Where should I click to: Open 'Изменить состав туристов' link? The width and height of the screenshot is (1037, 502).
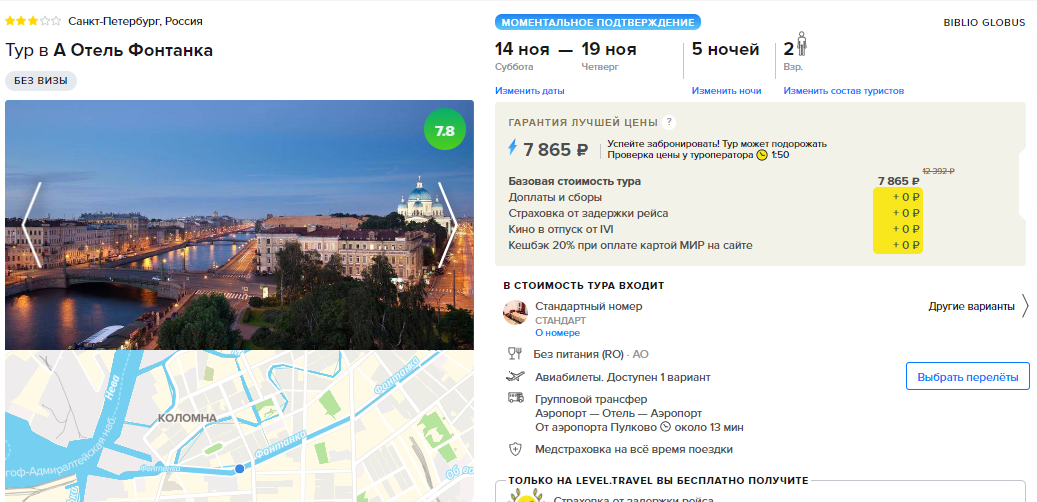pos(844,91)
